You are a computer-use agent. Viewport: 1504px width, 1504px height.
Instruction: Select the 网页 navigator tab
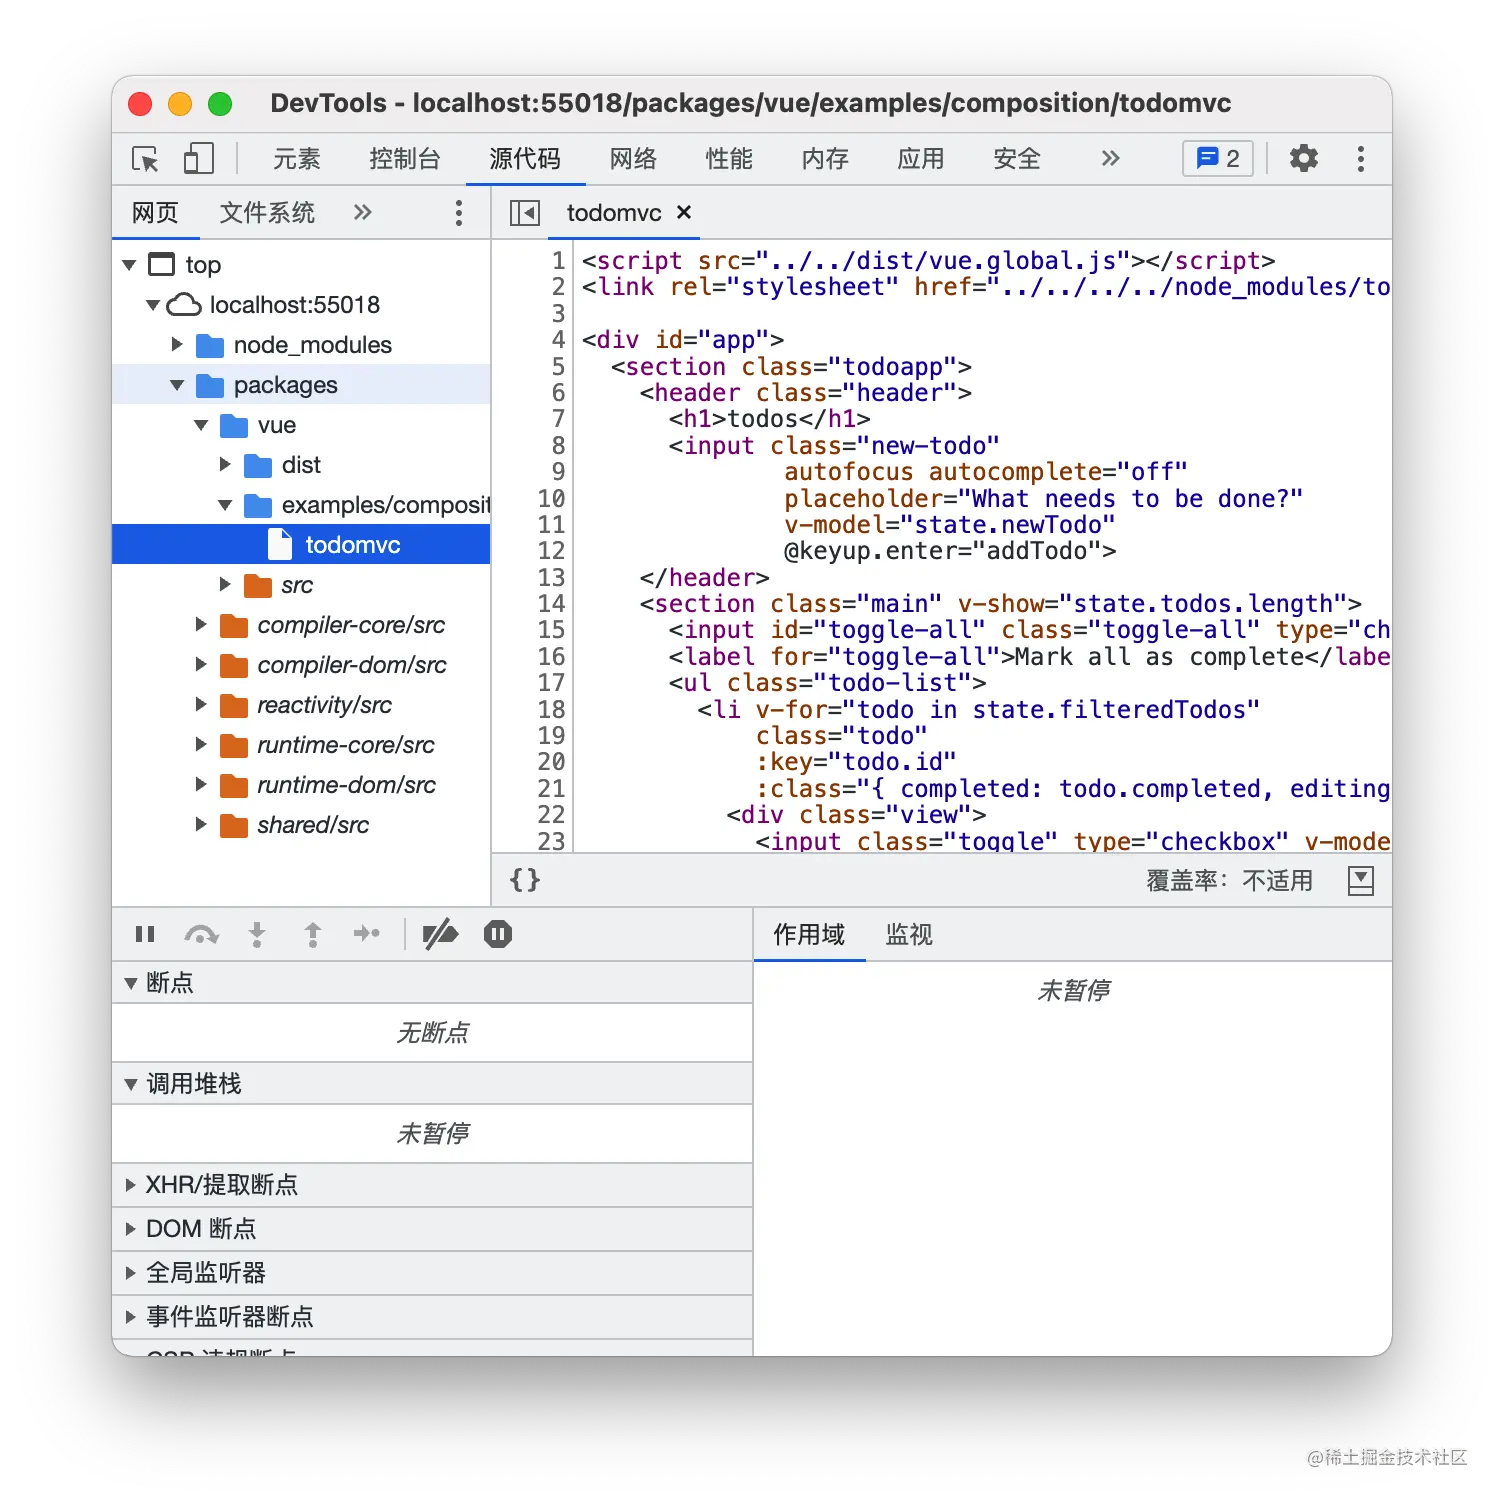(155, 212)
